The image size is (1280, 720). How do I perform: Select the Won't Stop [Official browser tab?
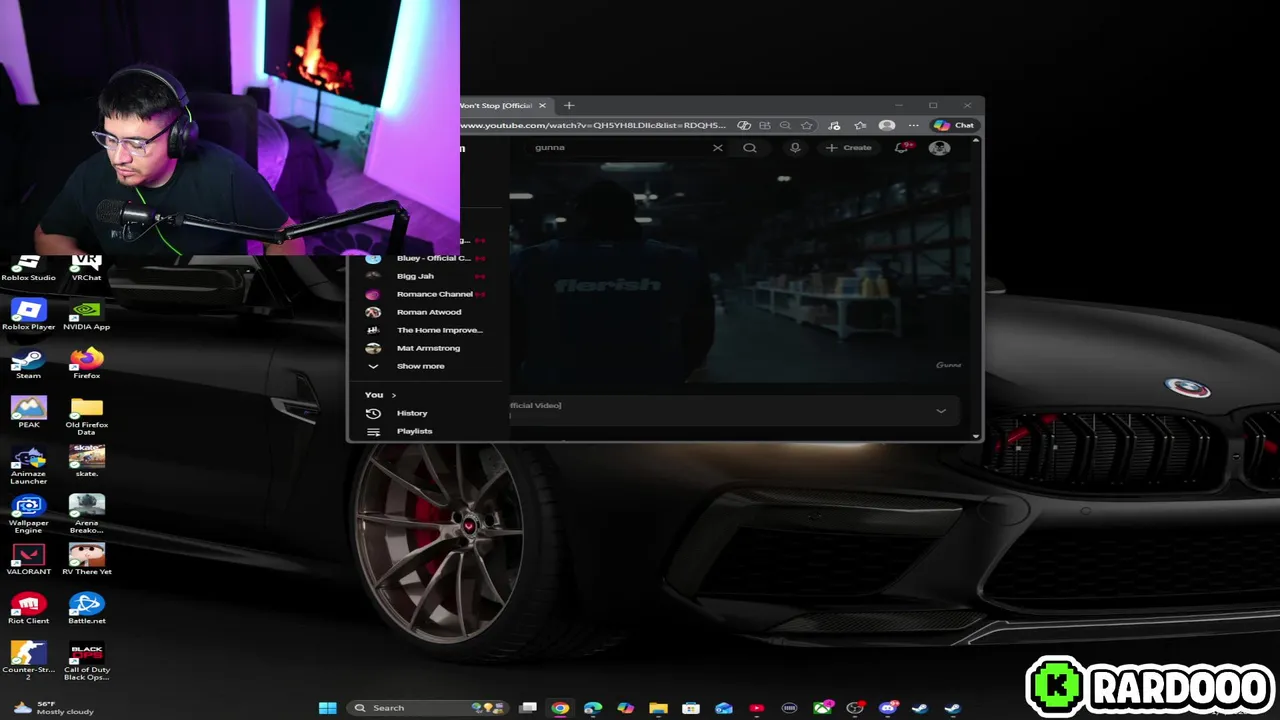[x=497, y=105]
